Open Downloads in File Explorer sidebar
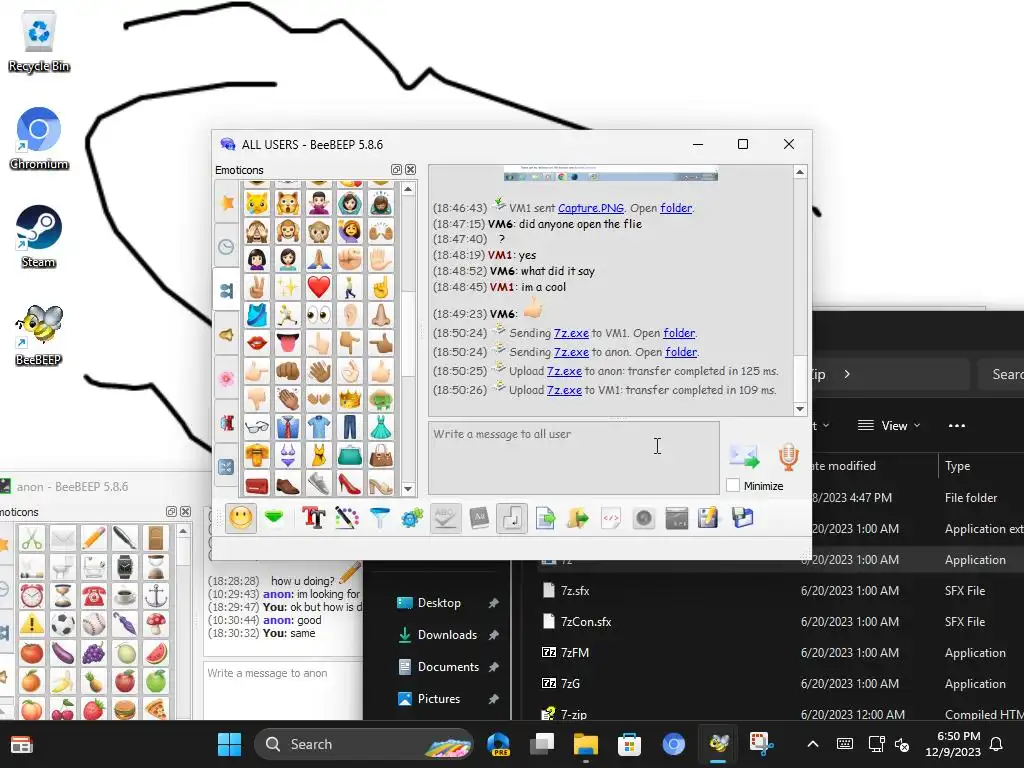Screen dimensions: 1024x768 click(447, 635)
